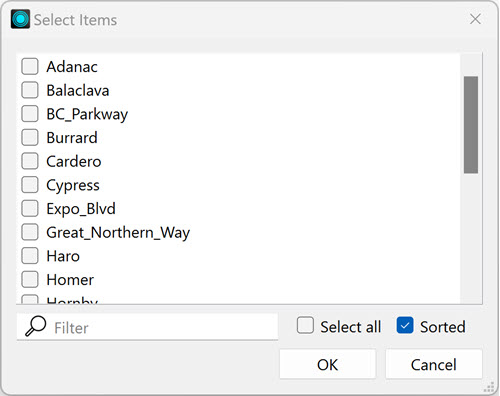Click the magnifying glass filter icon
500x396 pixels.
click(35, 326)
